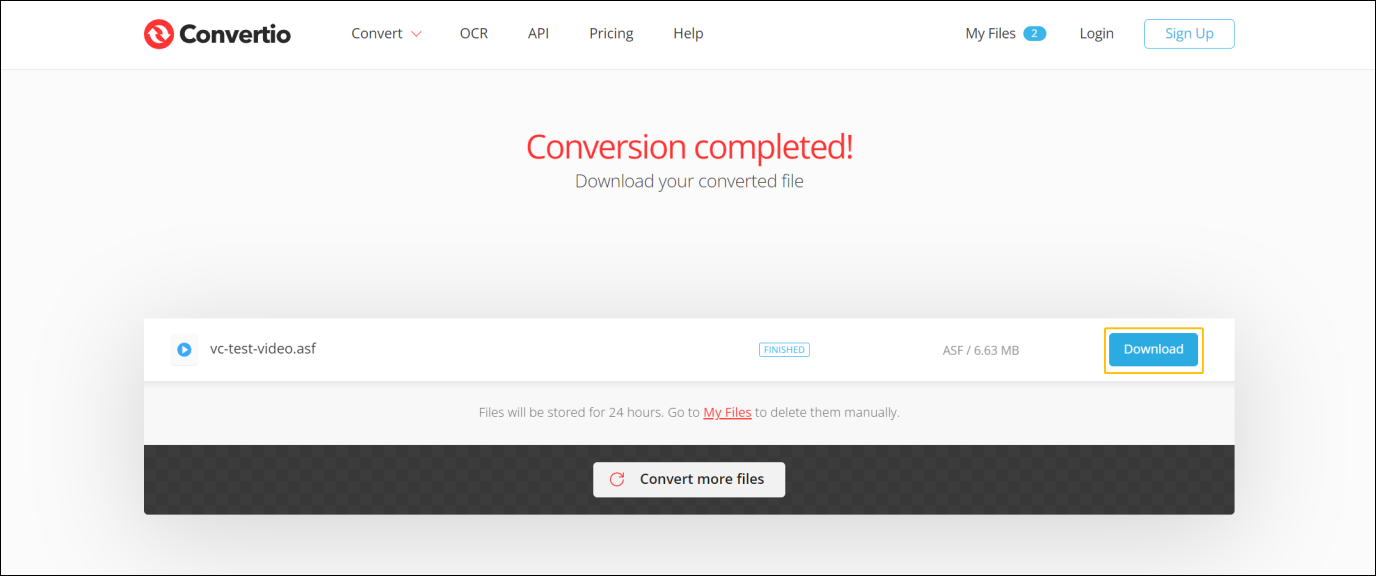Open the OCR page

tap(473, 32)
